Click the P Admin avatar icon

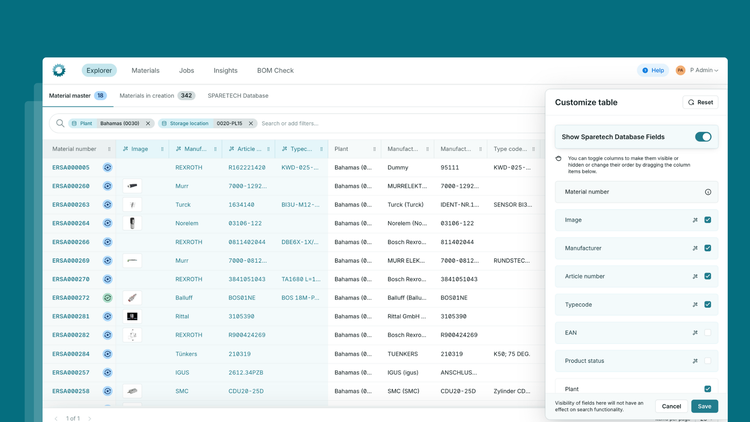pyautogui.click(x=680, y=70)
